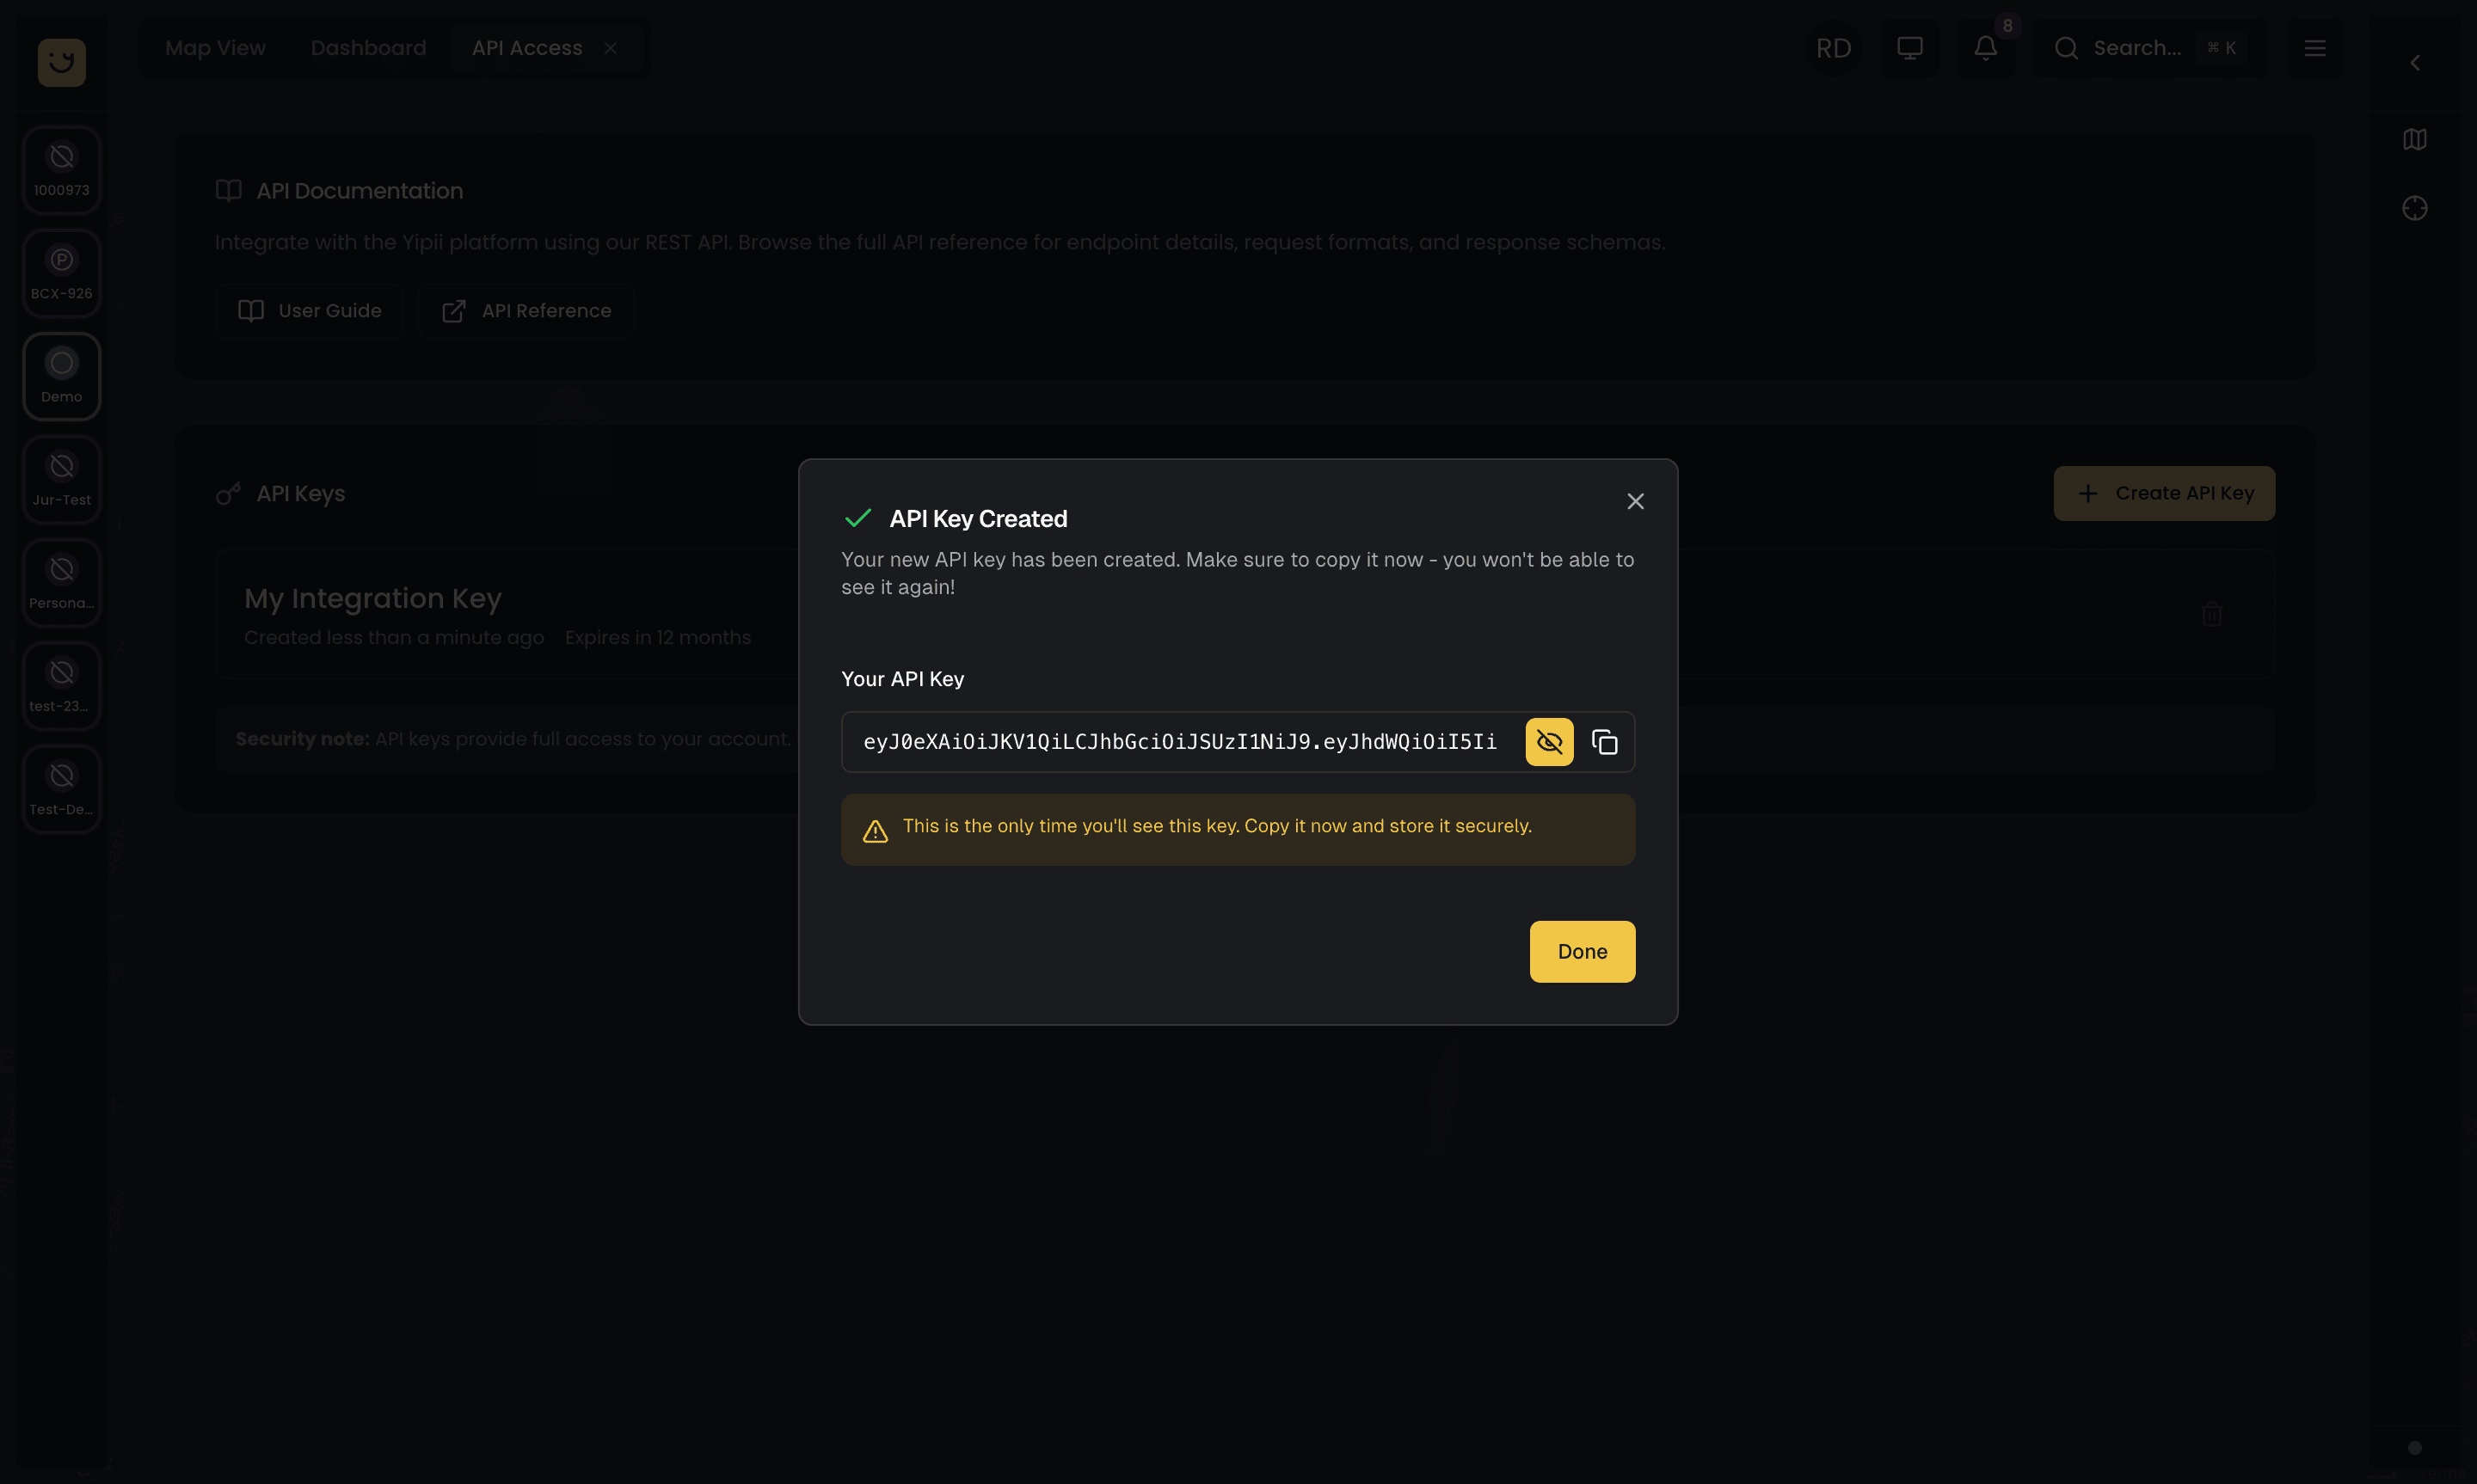The height and width of the screenshot is (1484, 2477).
Task: Click the Create API Key button
Action: click(2164, 493)
